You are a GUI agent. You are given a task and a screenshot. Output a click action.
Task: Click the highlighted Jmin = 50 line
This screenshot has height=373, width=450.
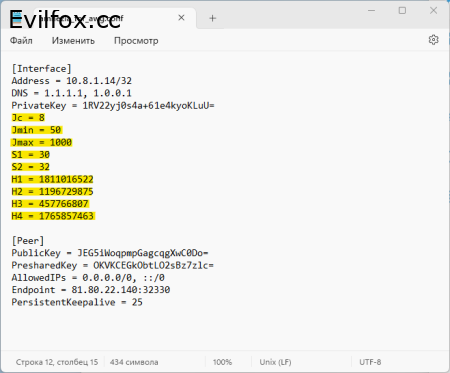coord(37,130)
